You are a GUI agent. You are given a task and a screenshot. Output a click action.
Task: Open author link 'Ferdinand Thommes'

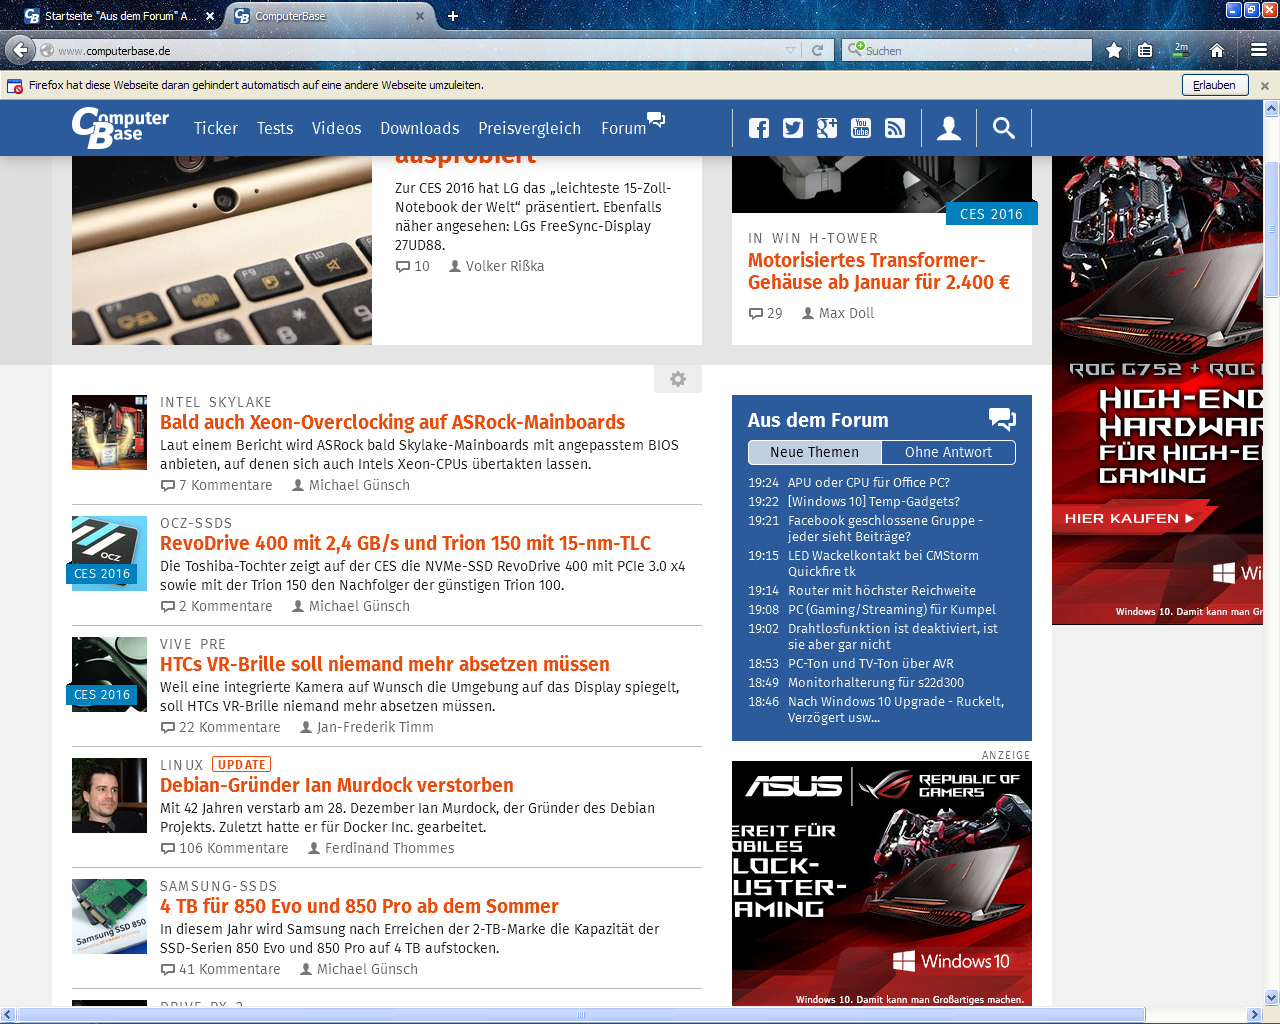click(x=381, y=848)
